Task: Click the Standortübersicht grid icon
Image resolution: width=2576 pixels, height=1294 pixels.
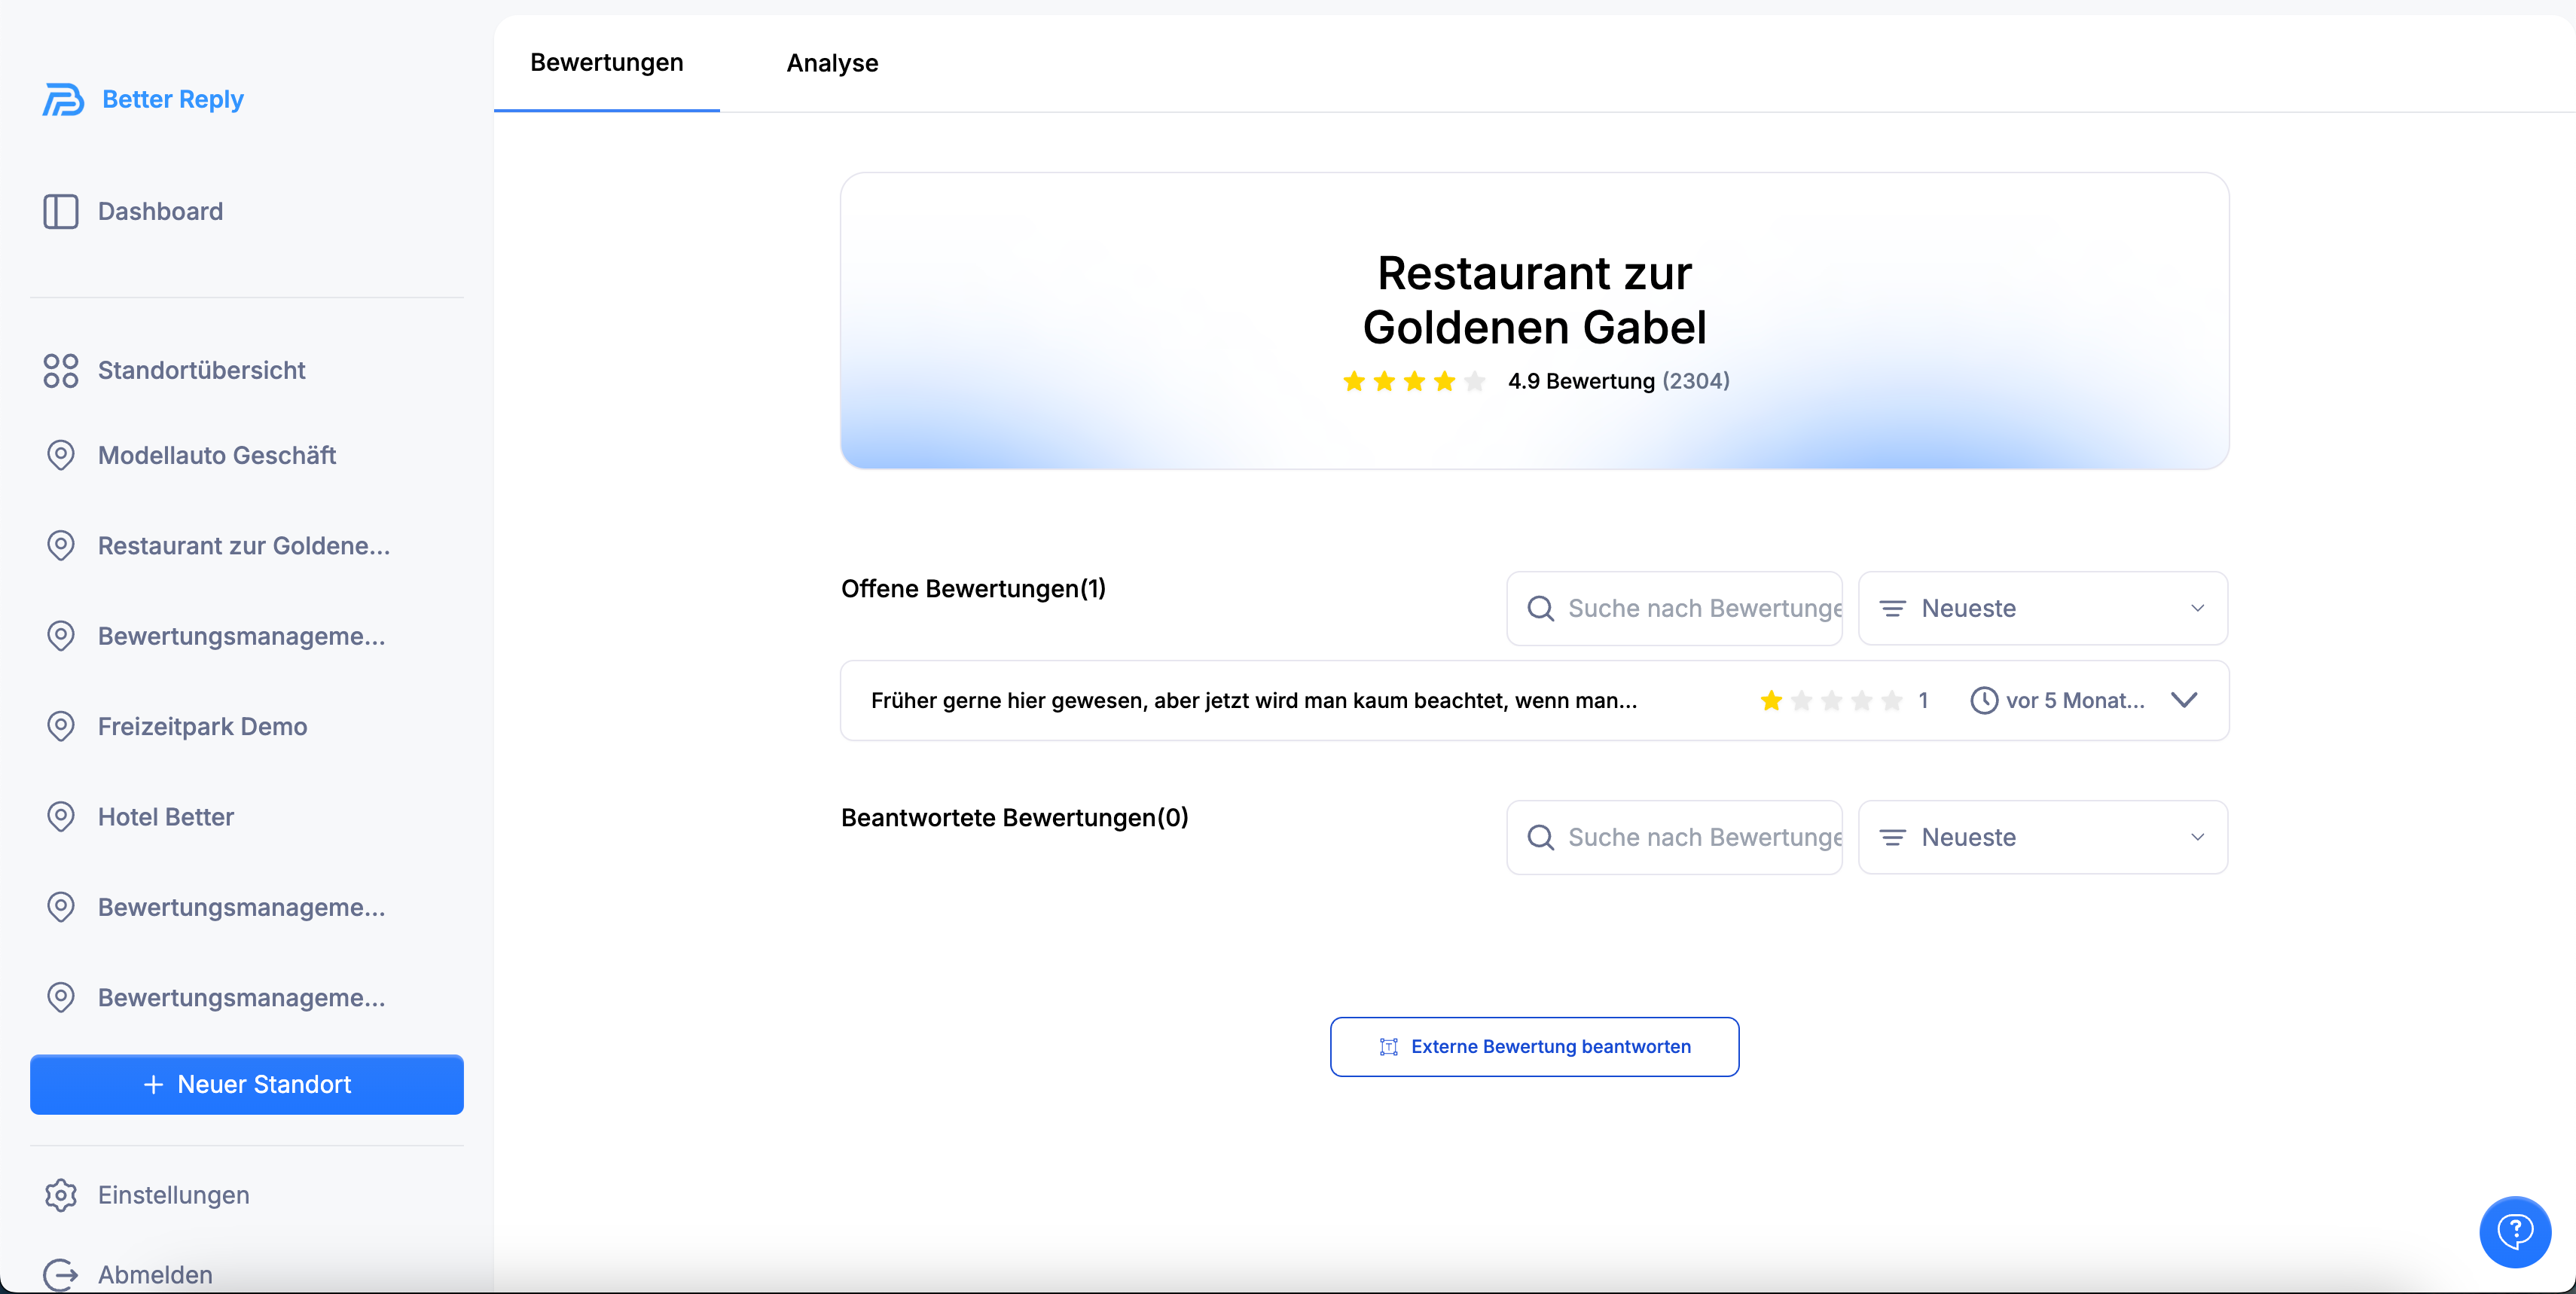Action: pos(60,370)
